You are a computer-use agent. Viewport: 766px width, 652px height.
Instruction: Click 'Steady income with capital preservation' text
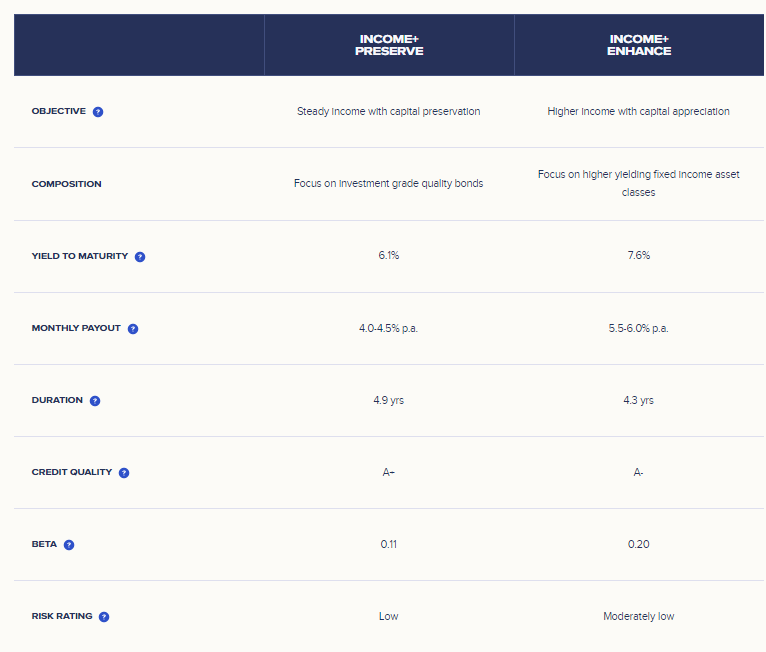click(x=388, y=111)
